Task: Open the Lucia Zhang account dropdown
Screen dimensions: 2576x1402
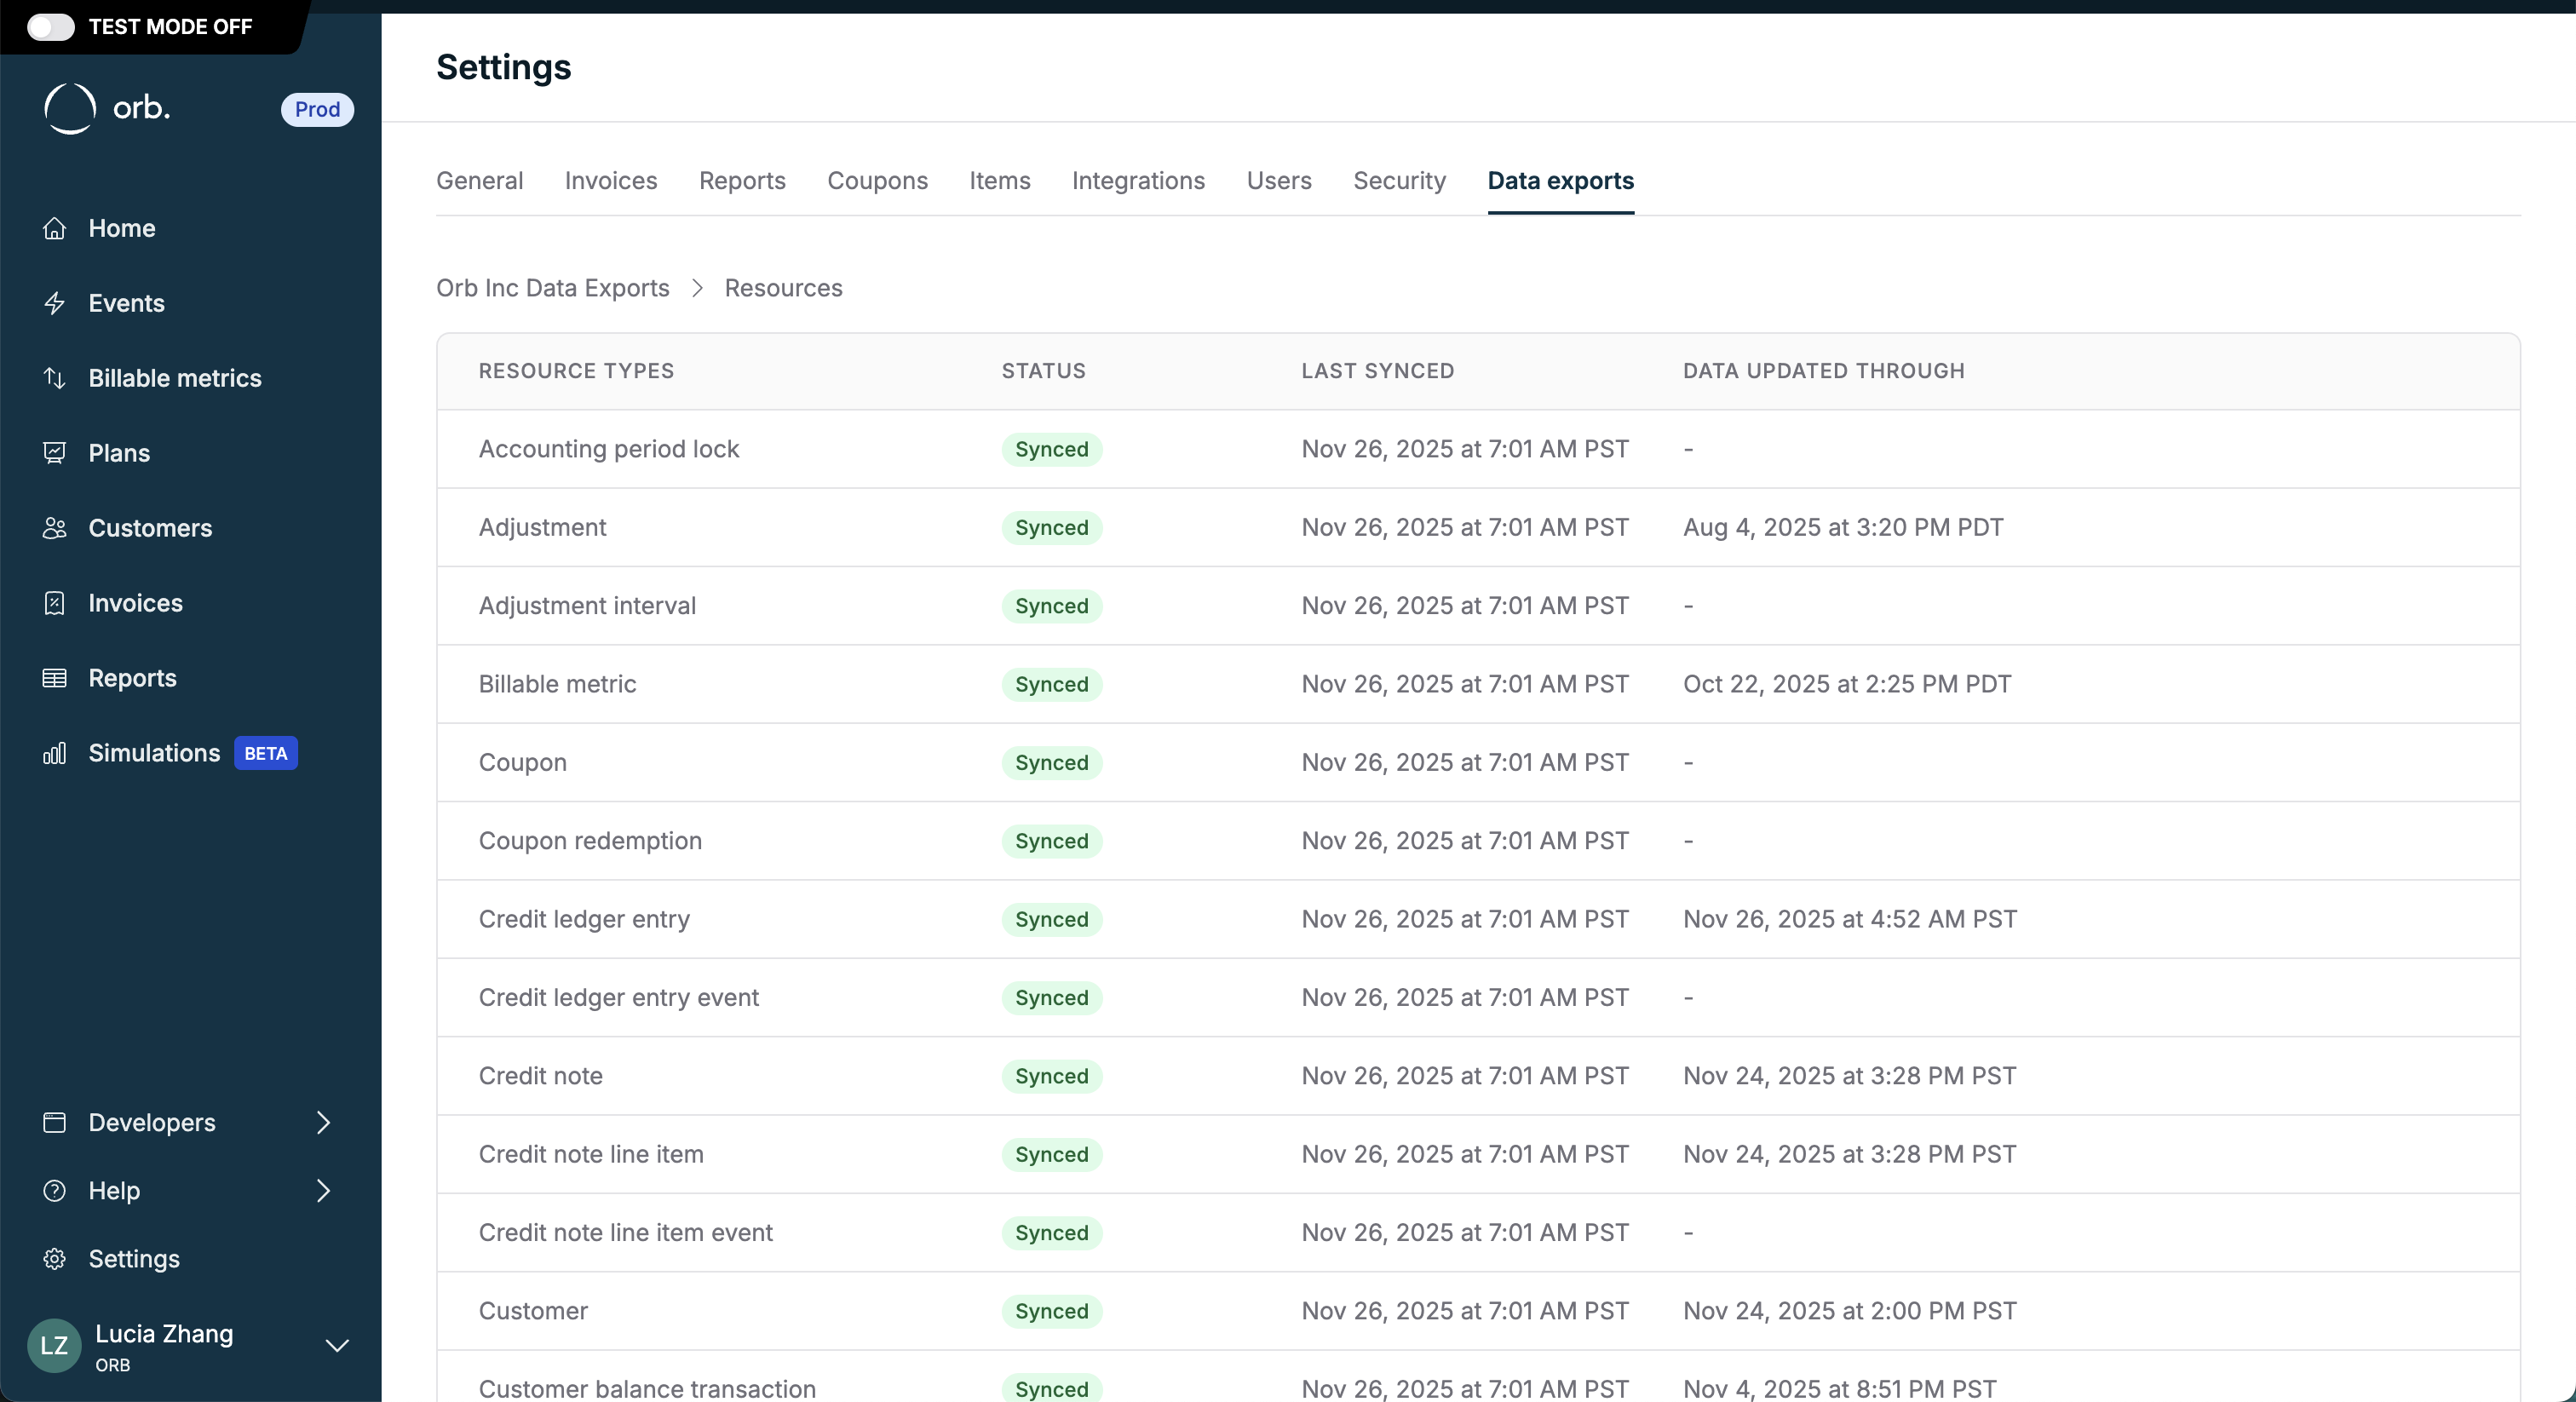Action: coord(337,1346)
